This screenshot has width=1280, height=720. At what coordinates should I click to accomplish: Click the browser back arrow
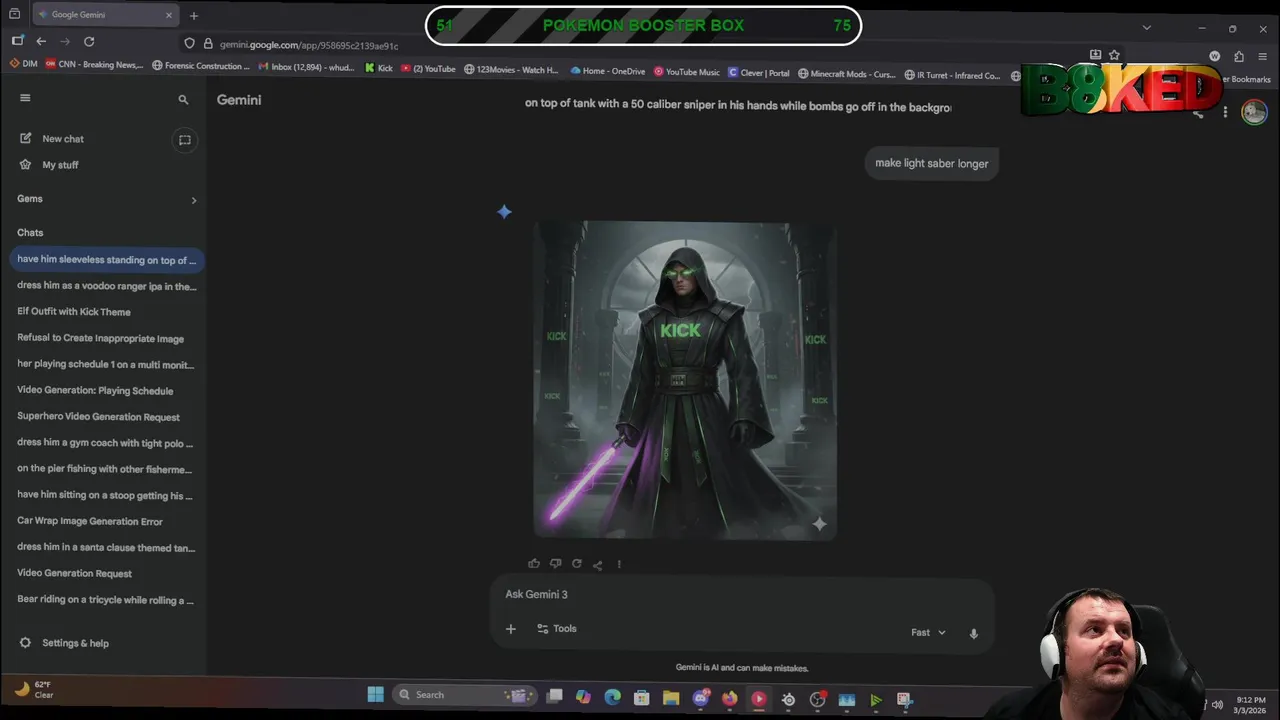(x=41, y=41)
